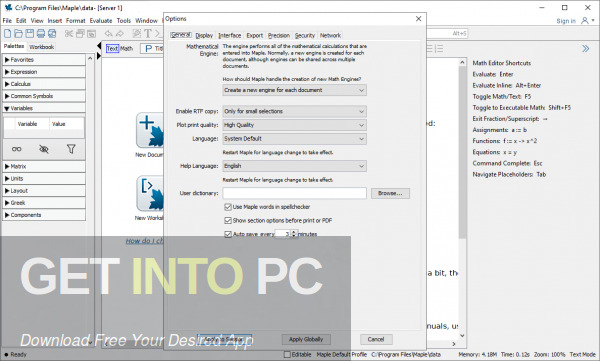600x361 pixels.
Task: Expand the Greek palette
Action: point(44,203)
